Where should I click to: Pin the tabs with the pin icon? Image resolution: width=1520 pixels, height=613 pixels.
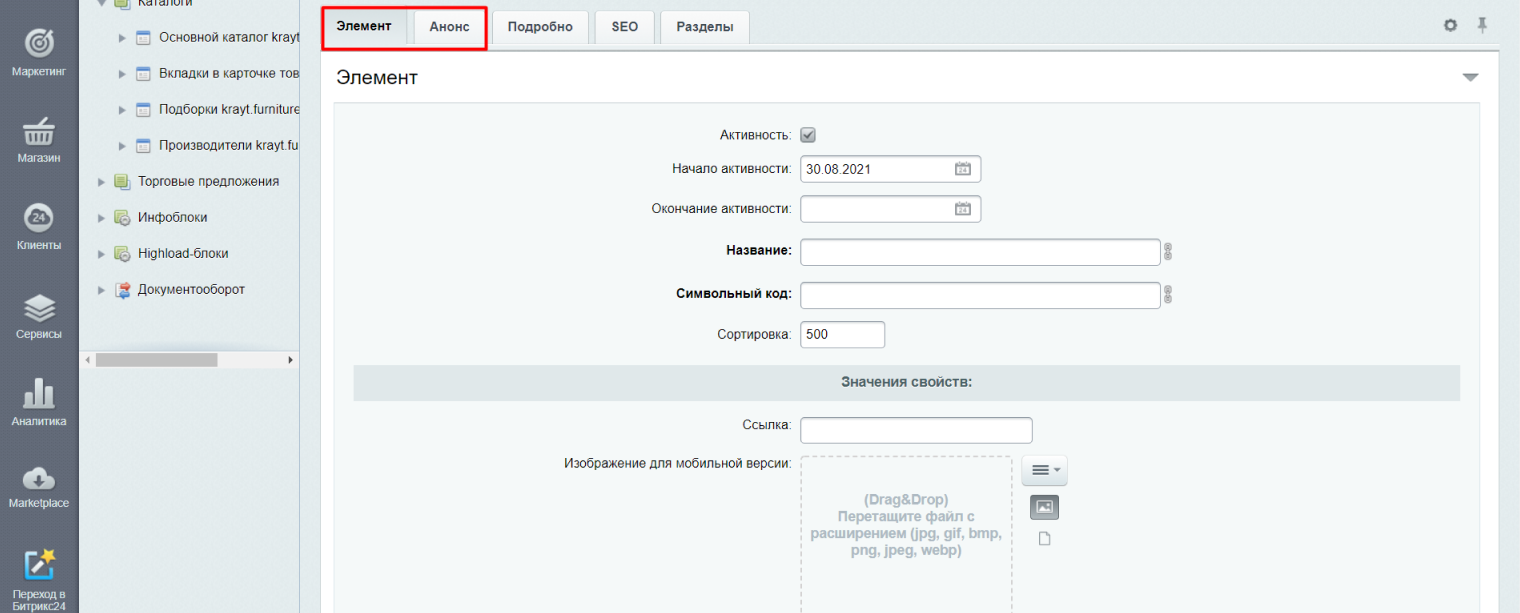click(1482, 25)
